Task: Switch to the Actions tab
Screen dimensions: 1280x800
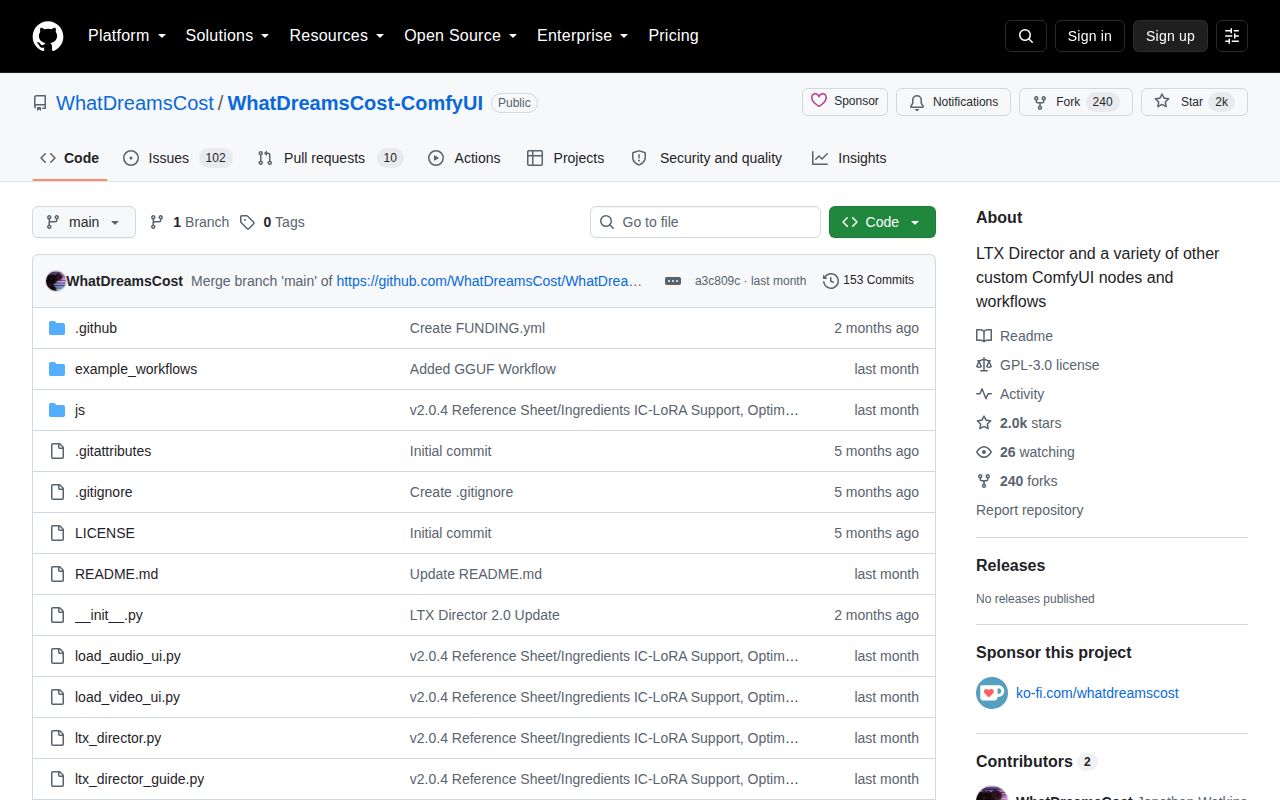Action: (464, 158)
